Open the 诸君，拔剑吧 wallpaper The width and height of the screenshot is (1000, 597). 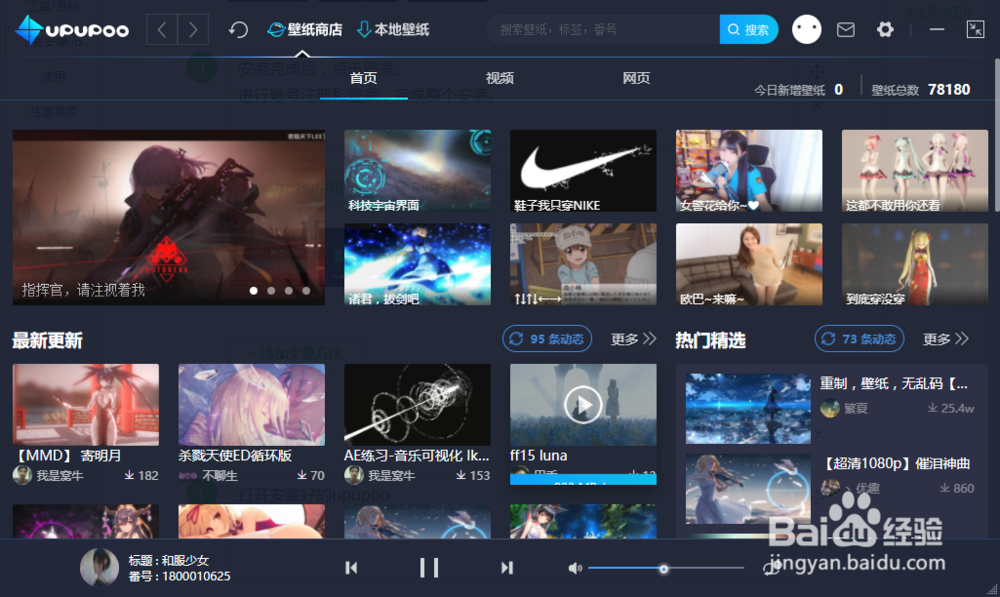(417, 263)
